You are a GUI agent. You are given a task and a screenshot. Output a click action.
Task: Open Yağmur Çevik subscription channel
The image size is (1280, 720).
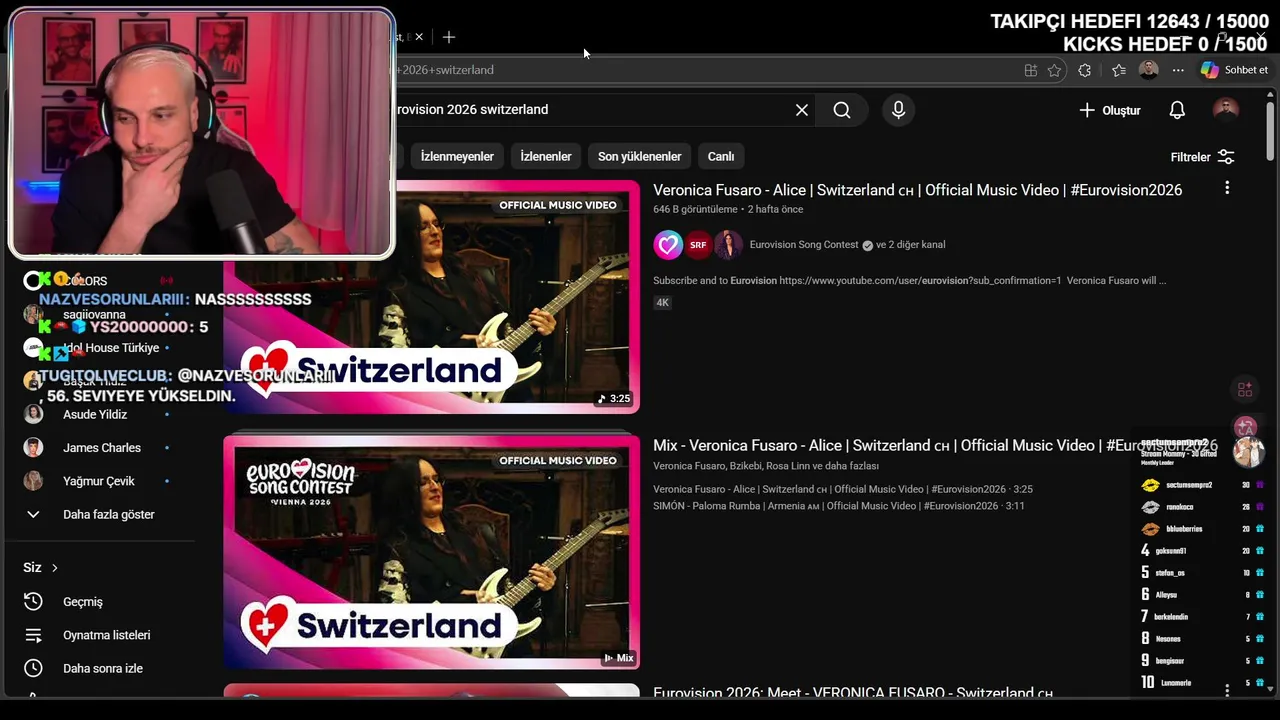(x=98, y=481)
